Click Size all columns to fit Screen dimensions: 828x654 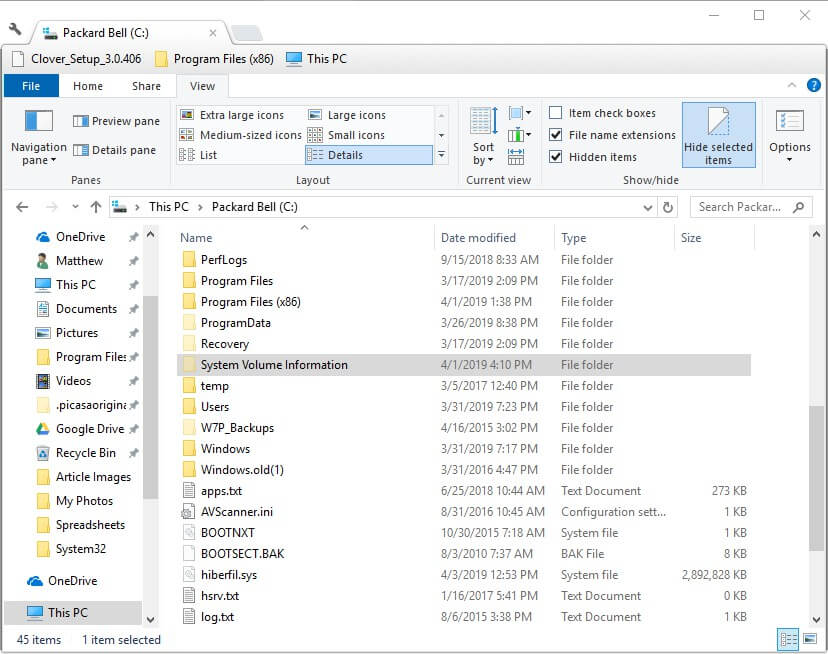coord(516,157)
